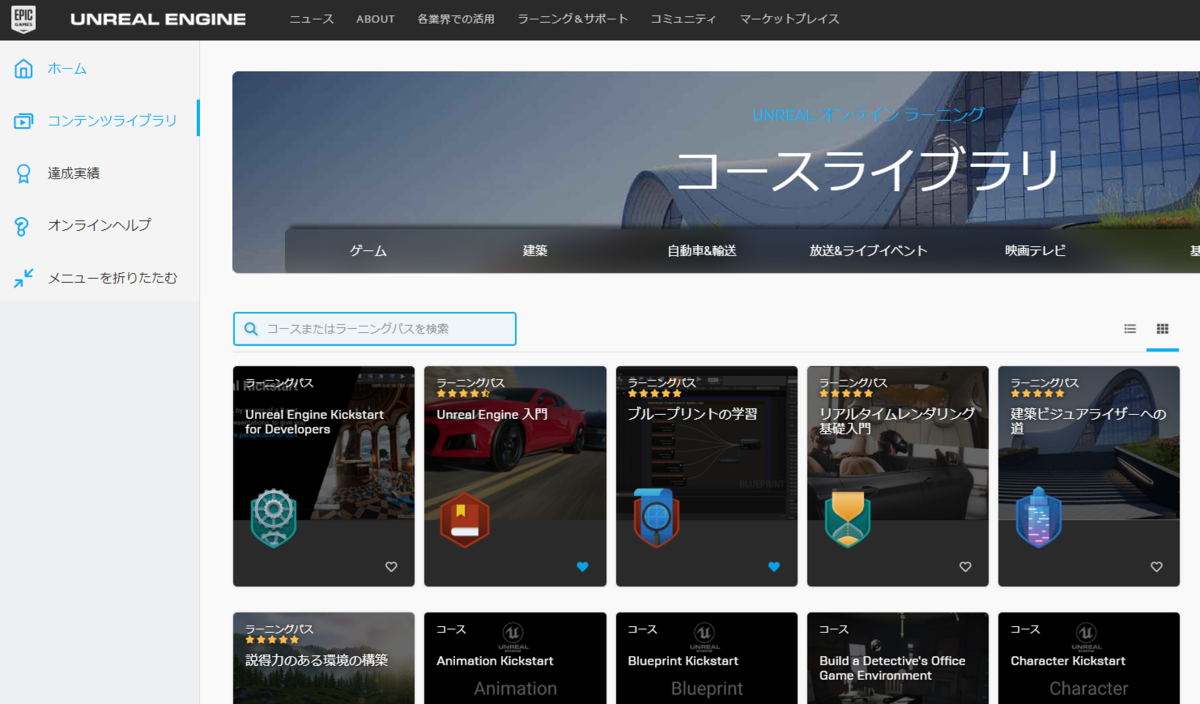Click the Epic Games logo
The image size is (1200, 704).
tap(23, 19)
